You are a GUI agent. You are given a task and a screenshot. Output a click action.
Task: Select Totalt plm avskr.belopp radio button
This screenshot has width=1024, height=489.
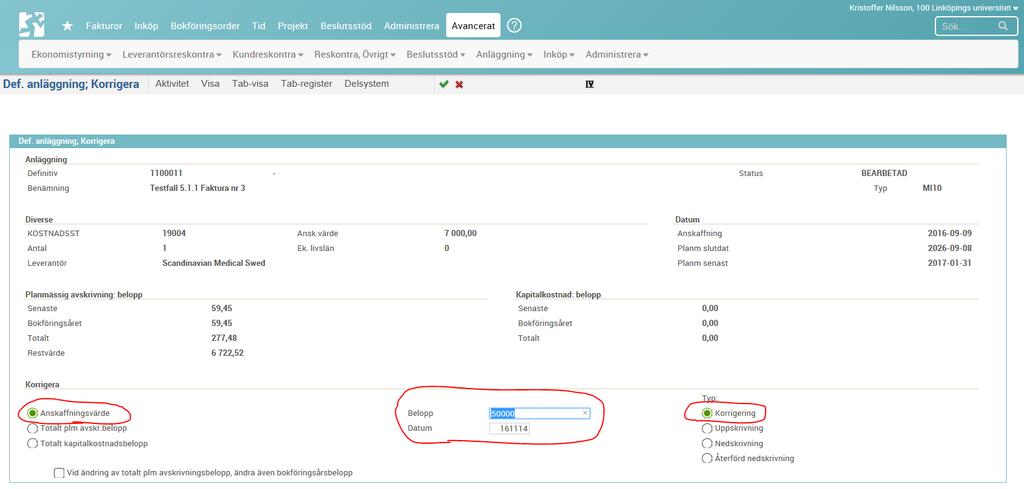tap(33, 428)
